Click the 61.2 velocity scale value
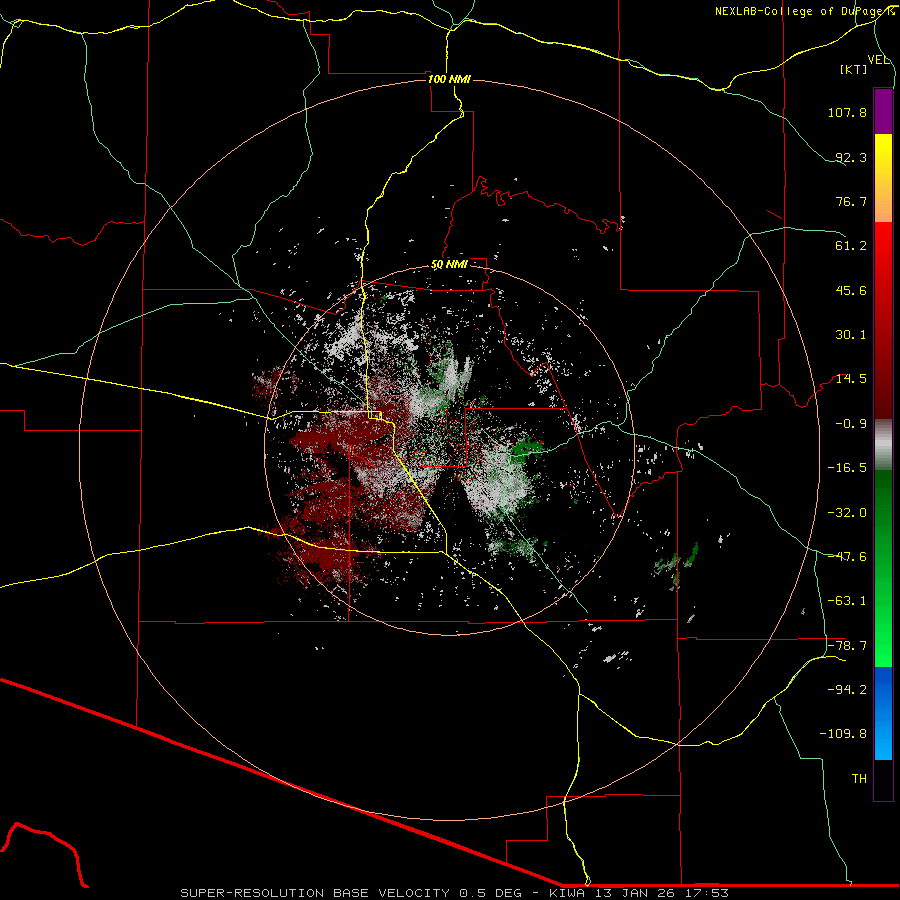900x900 pixels. click(851, 246)
